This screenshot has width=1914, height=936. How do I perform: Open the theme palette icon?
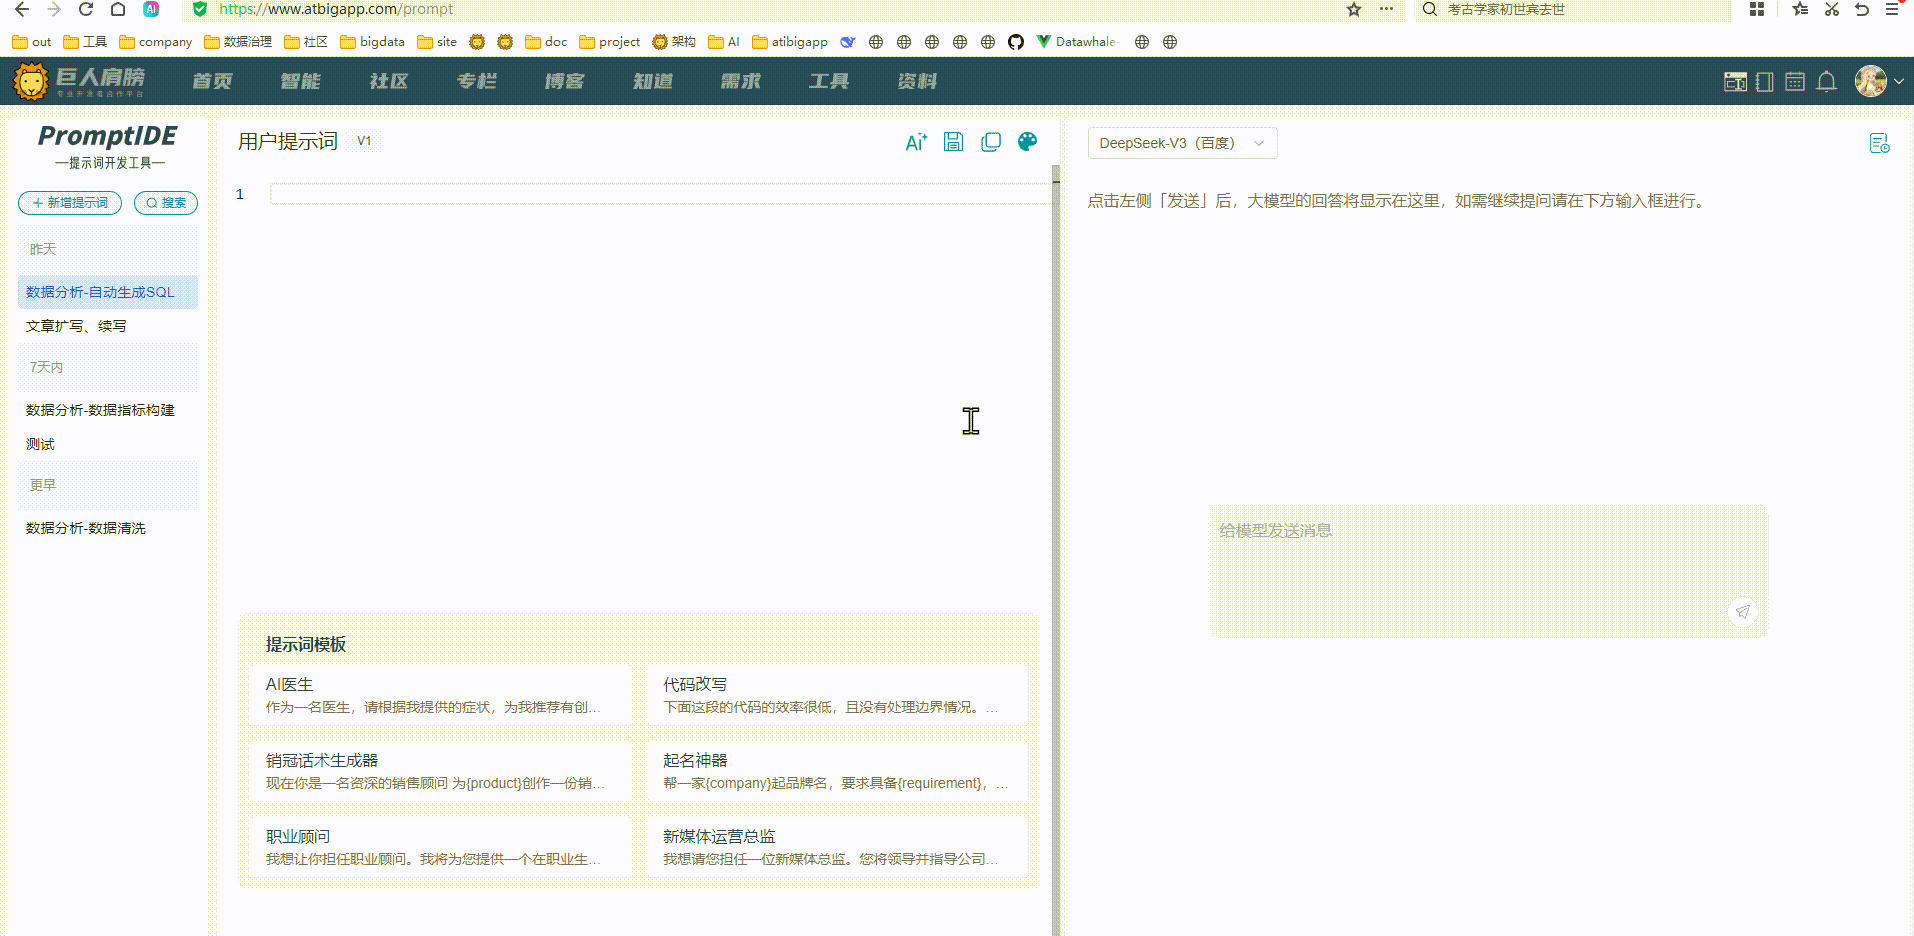point(1028,141)
